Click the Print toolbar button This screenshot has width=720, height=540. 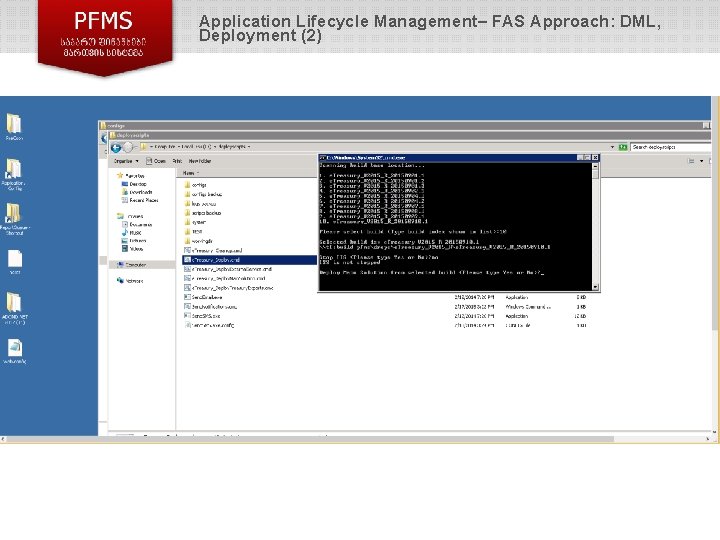[x=177, y=161]
